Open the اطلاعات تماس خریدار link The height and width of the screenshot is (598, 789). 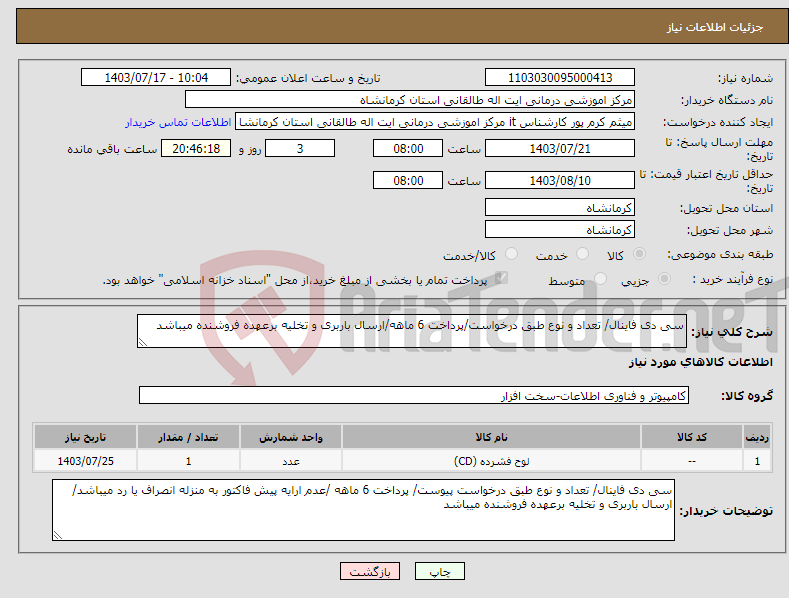[178, 122]
